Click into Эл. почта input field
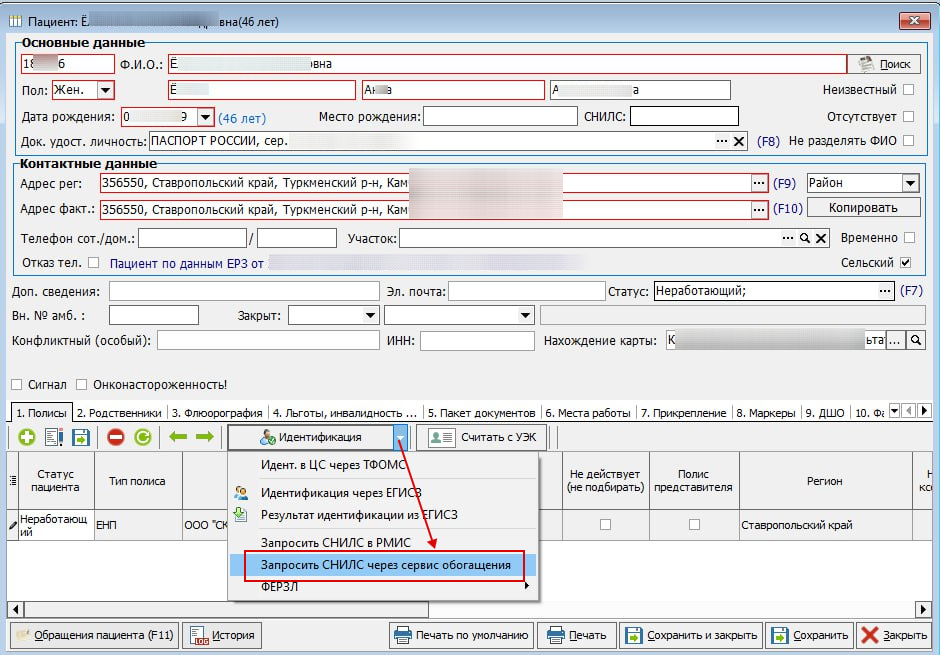The height and width of the screenshot is (655, 940). tap(526, 291)
